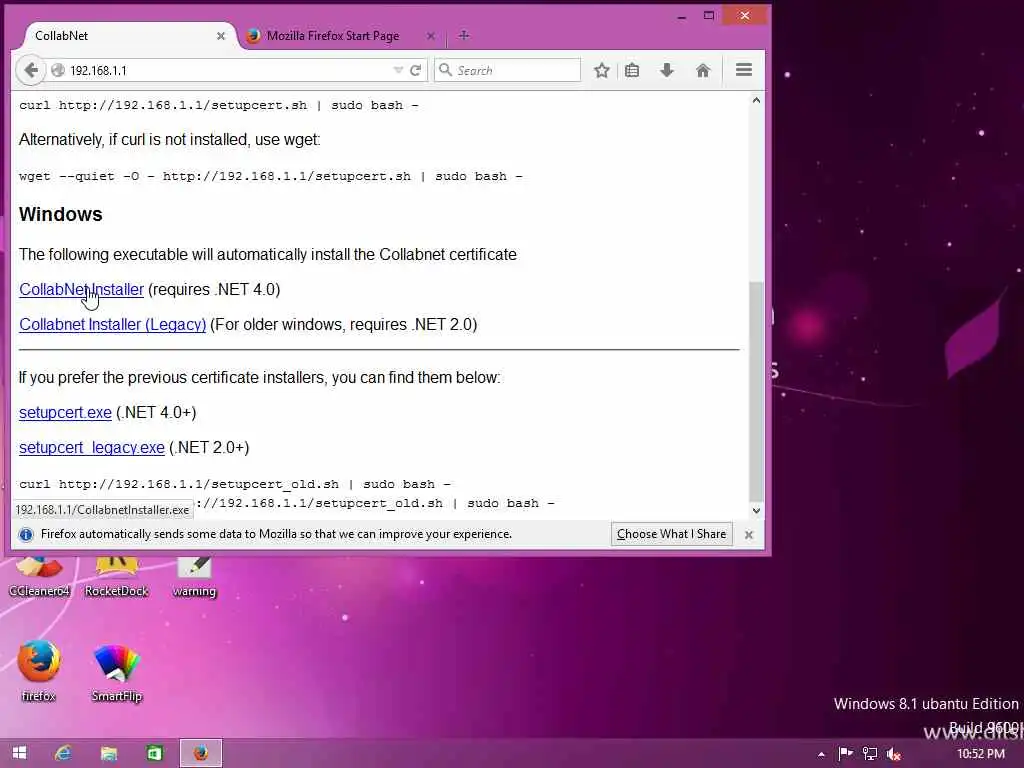1024x768 pixels.
Task: Show hidden system tray icons
Action: [821, 754]
